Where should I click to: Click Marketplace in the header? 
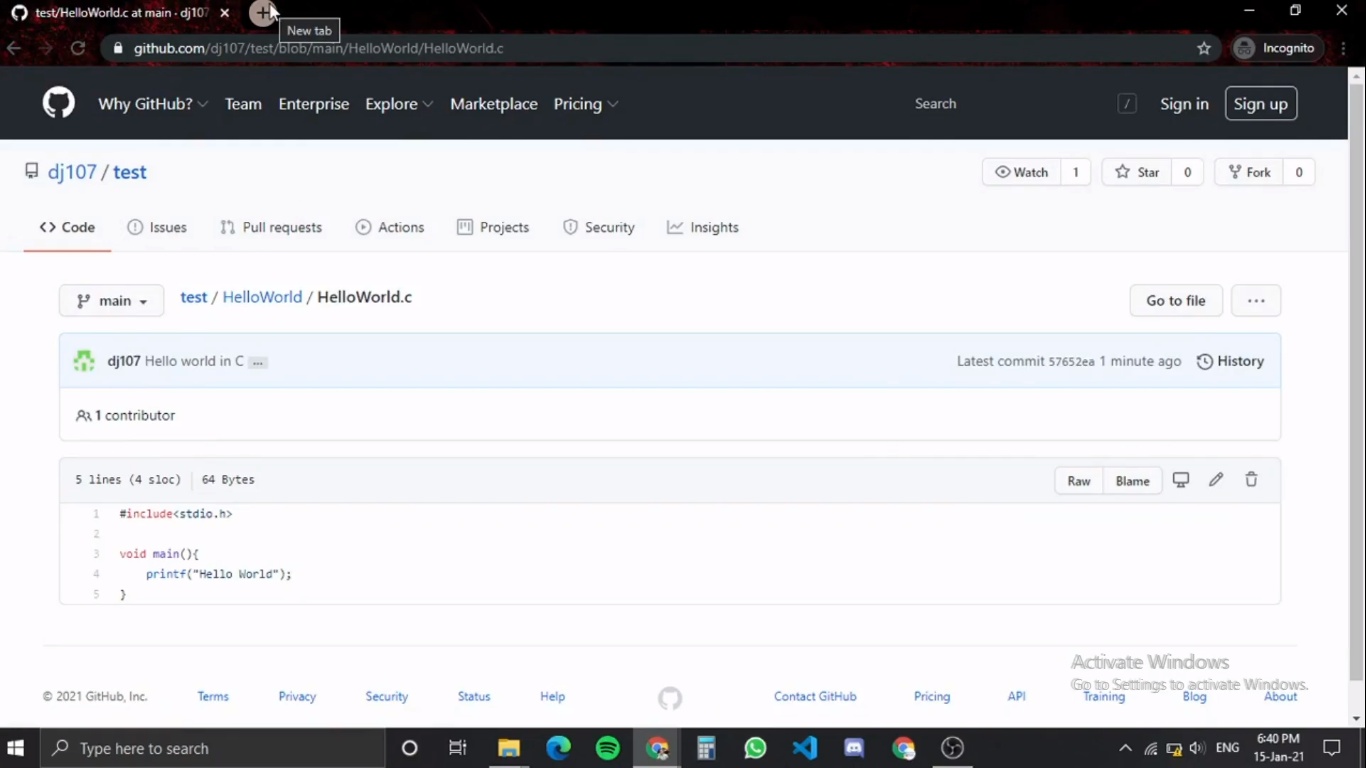tap(494, 104)
